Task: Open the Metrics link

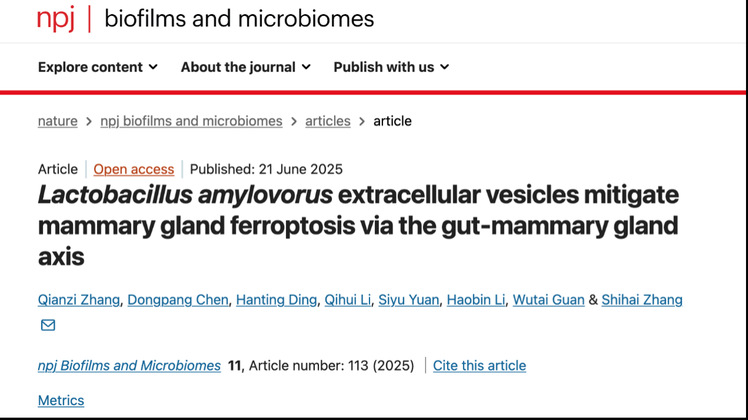Action: [61, 401]
